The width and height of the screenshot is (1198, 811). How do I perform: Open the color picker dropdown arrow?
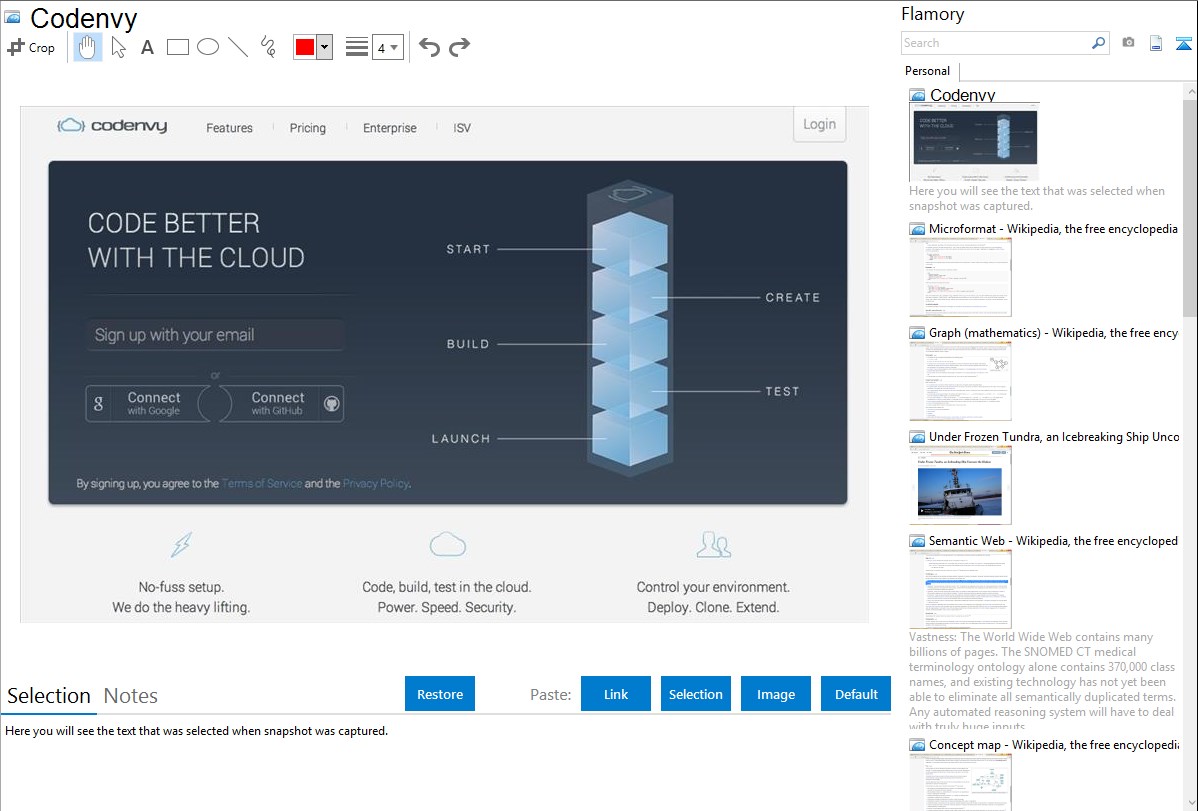(324, 47)
